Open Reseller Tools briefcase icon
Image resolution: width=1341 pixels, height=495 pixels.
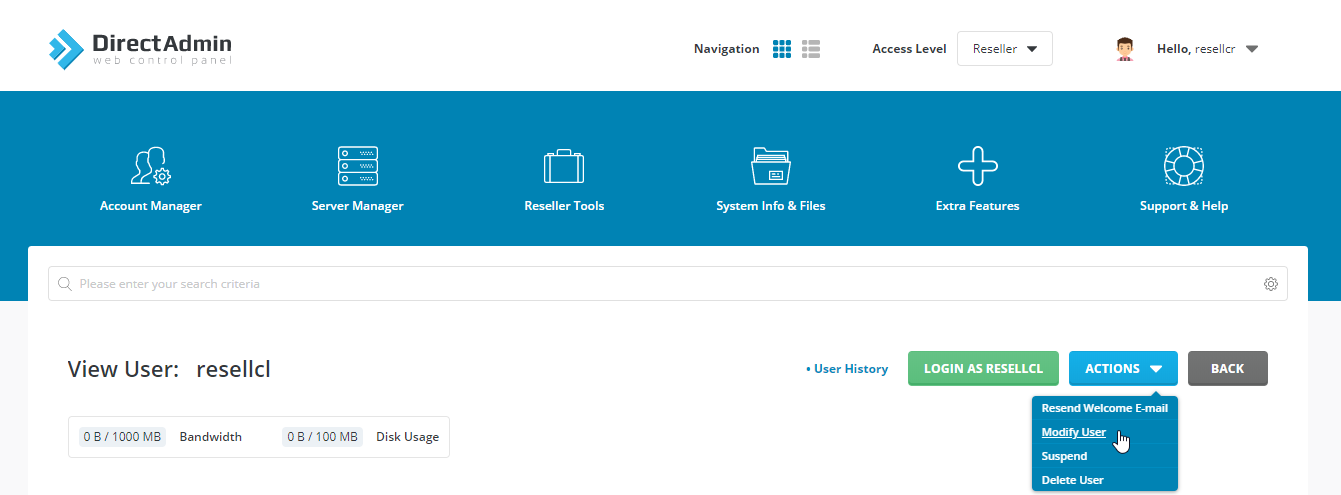coord(564,166)
